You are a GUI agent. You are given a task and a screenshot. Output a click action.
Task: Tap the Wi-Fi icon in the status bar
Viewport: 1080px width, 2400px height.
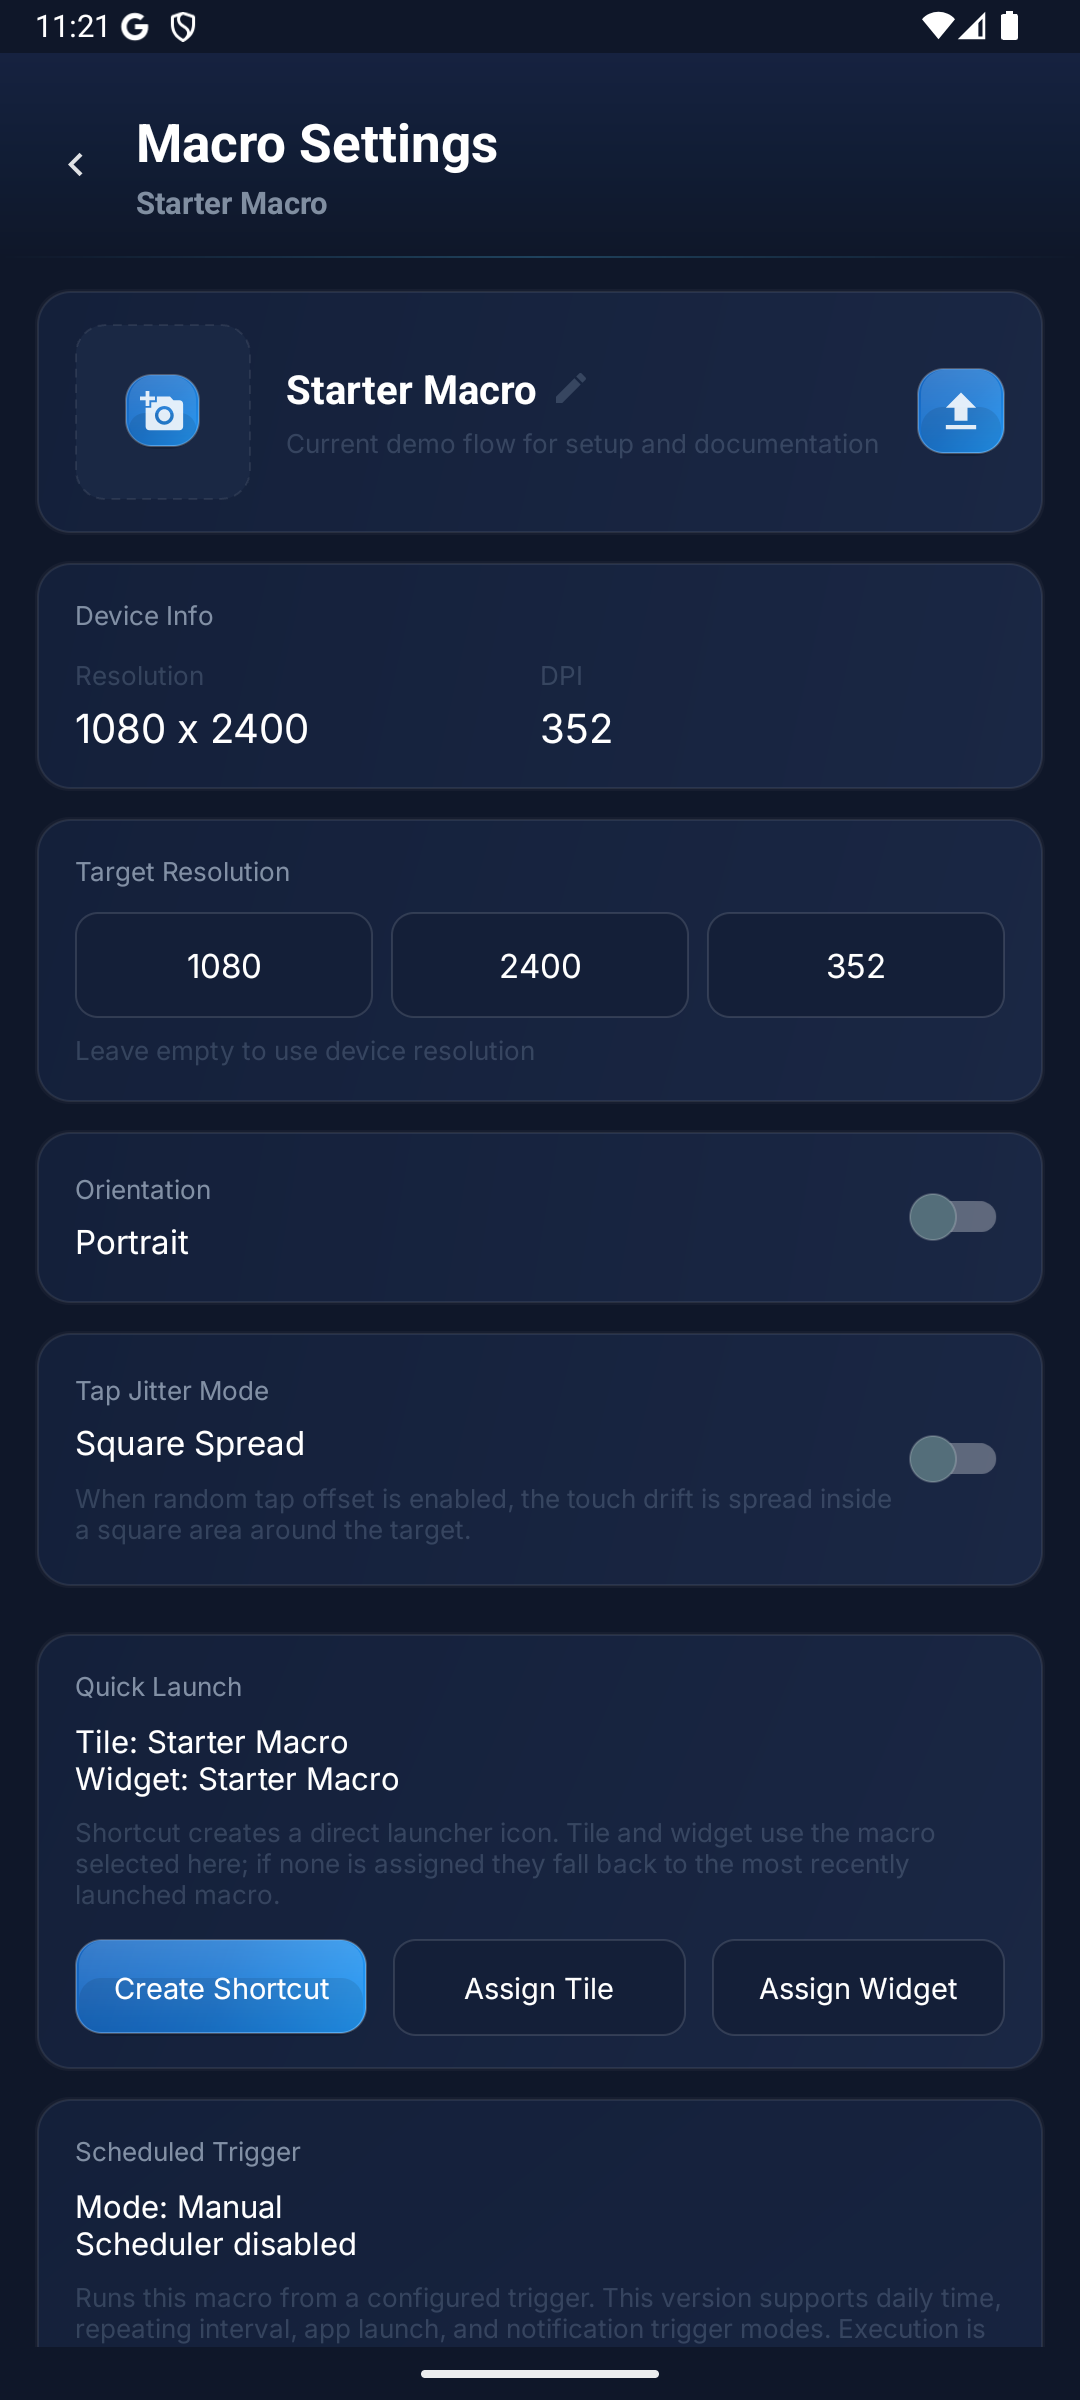click(x=938, y=27)
